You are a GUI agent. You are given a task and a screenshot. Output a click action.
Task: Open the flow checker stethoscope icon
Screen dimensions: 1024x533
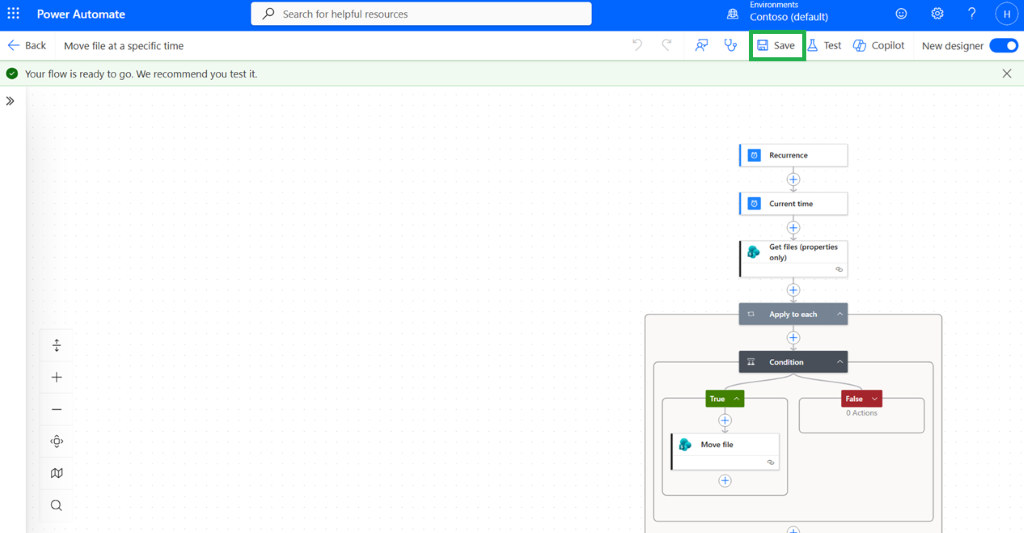click(730, 45)
